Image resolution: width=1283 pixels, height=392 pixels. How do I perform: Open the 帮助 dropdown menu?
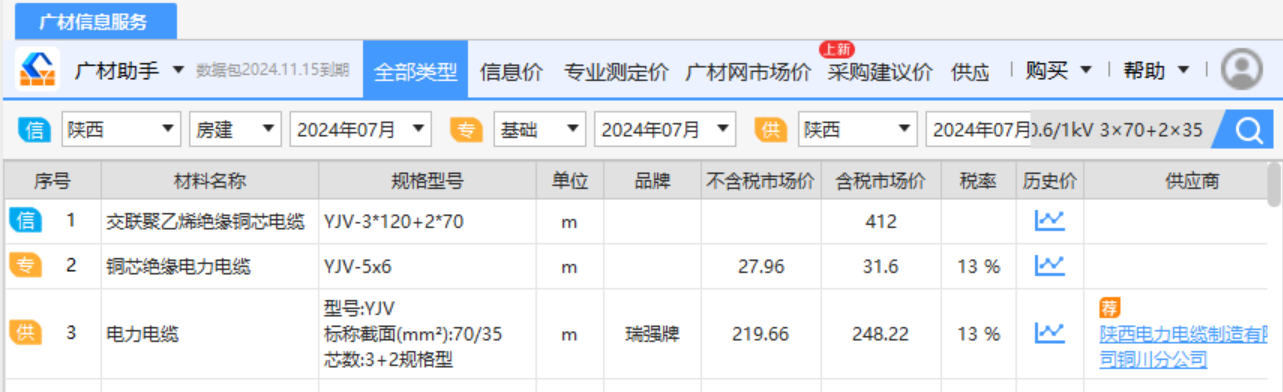pos(1156,70)
